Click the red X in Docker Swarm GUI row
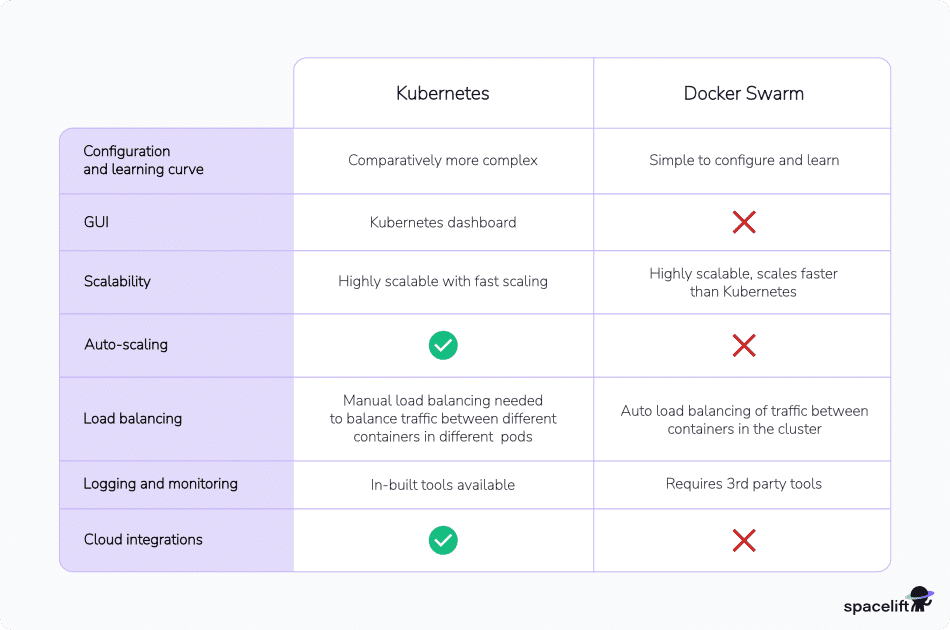Screen dimensions: 950x630 [744, 222]
